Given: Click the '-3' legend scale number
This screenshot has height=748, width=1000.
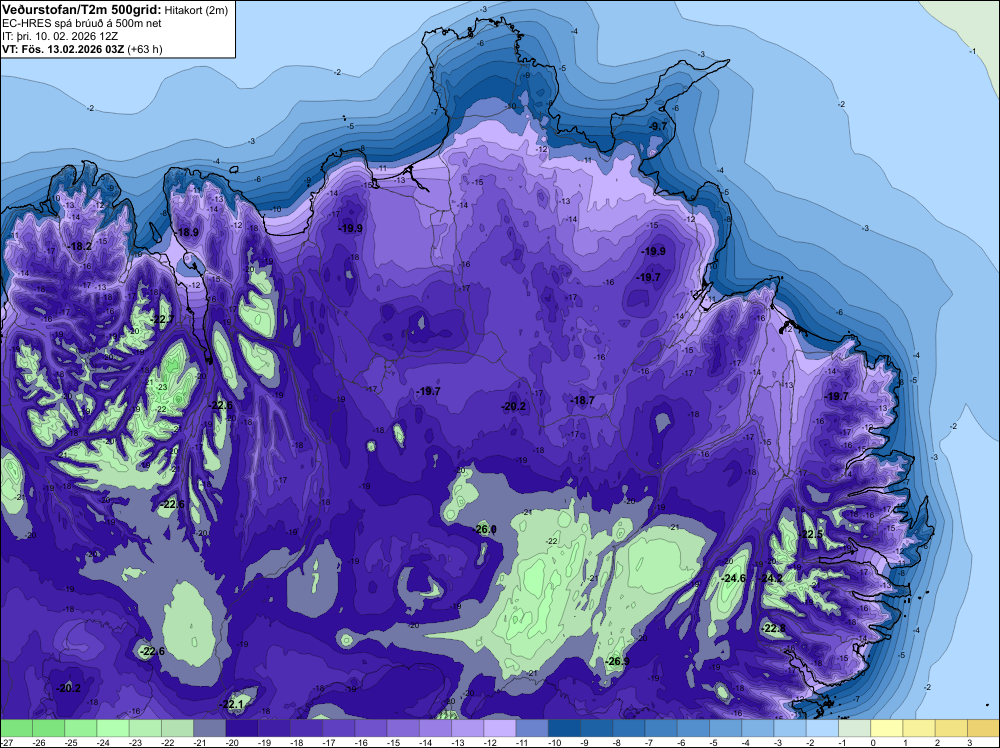Looking at the screenshot, I should pyautogui.click(x=780, y=742).
